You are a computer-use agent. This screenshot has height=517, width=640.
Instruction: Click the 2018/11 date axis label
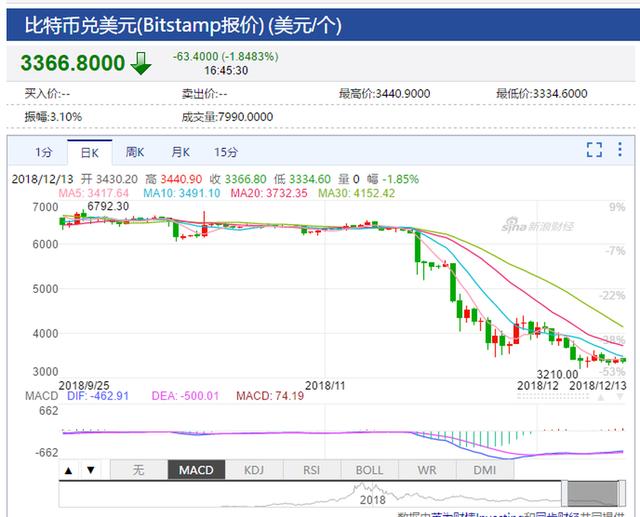coord(325,385)
